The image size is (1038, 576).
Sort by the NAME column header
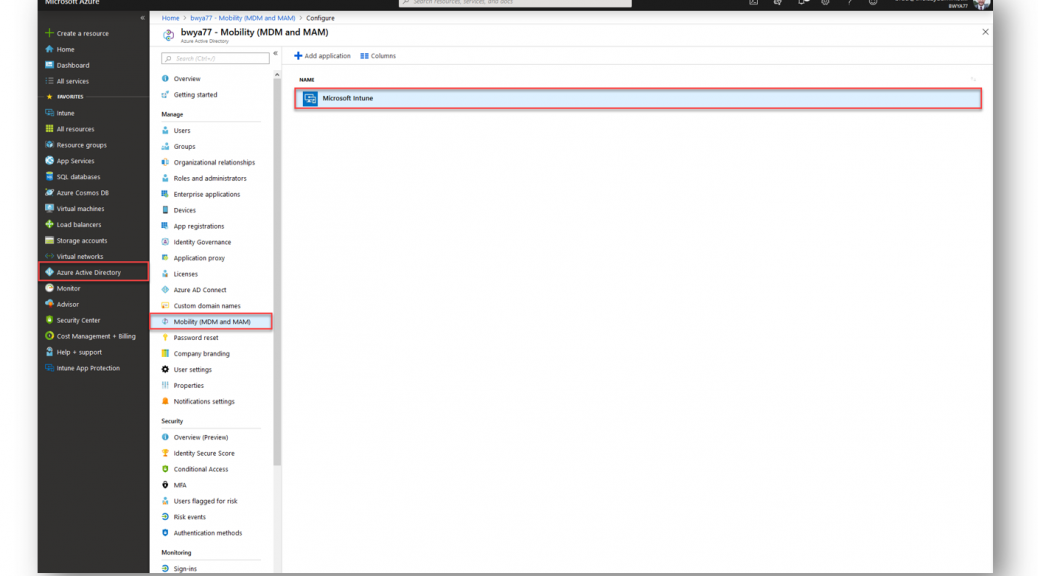tap(307, 79)
